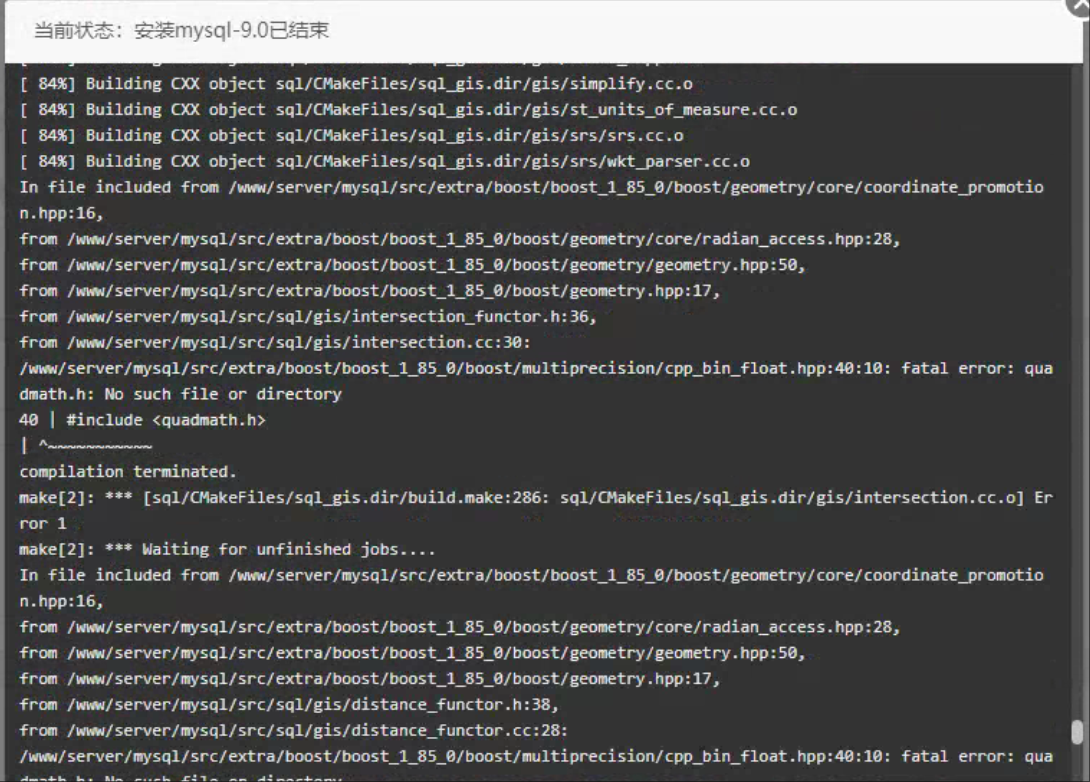The height and width of the screenshot is (782, 1090).
Task: Click the make[2] build.make:286 error line
Action: tap(535, 498)
